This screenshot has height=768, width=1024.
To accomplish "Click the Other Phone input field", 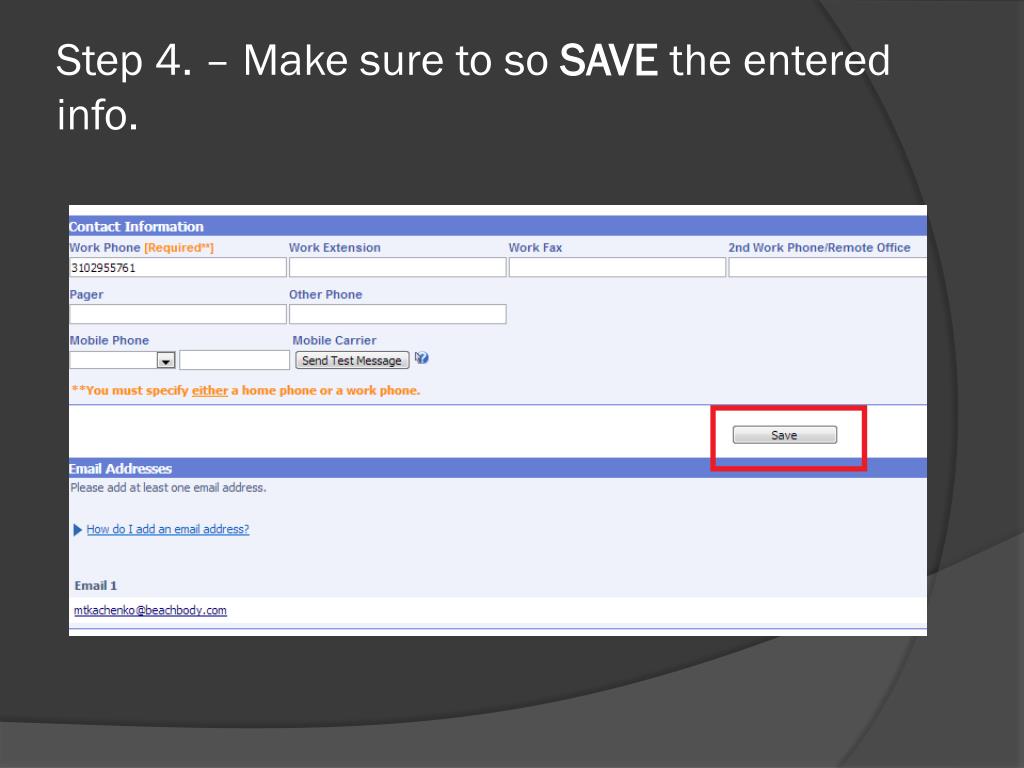I will [398, 314].
